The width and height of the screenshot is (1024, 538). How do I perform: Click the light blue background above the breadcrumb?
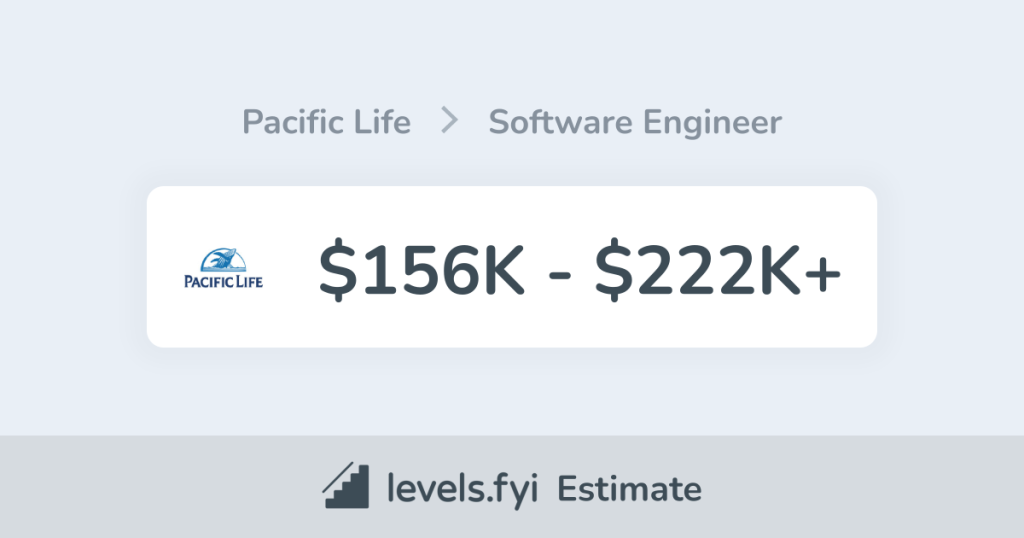(512, 50)
